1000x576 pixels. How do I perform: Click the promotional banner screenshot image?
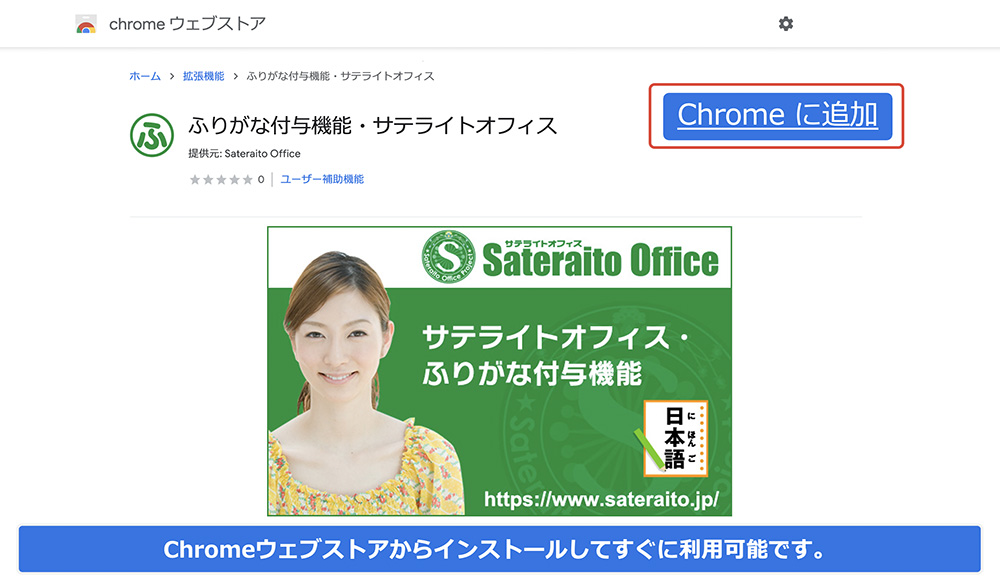pyautogui.click(x=499, y=371)
